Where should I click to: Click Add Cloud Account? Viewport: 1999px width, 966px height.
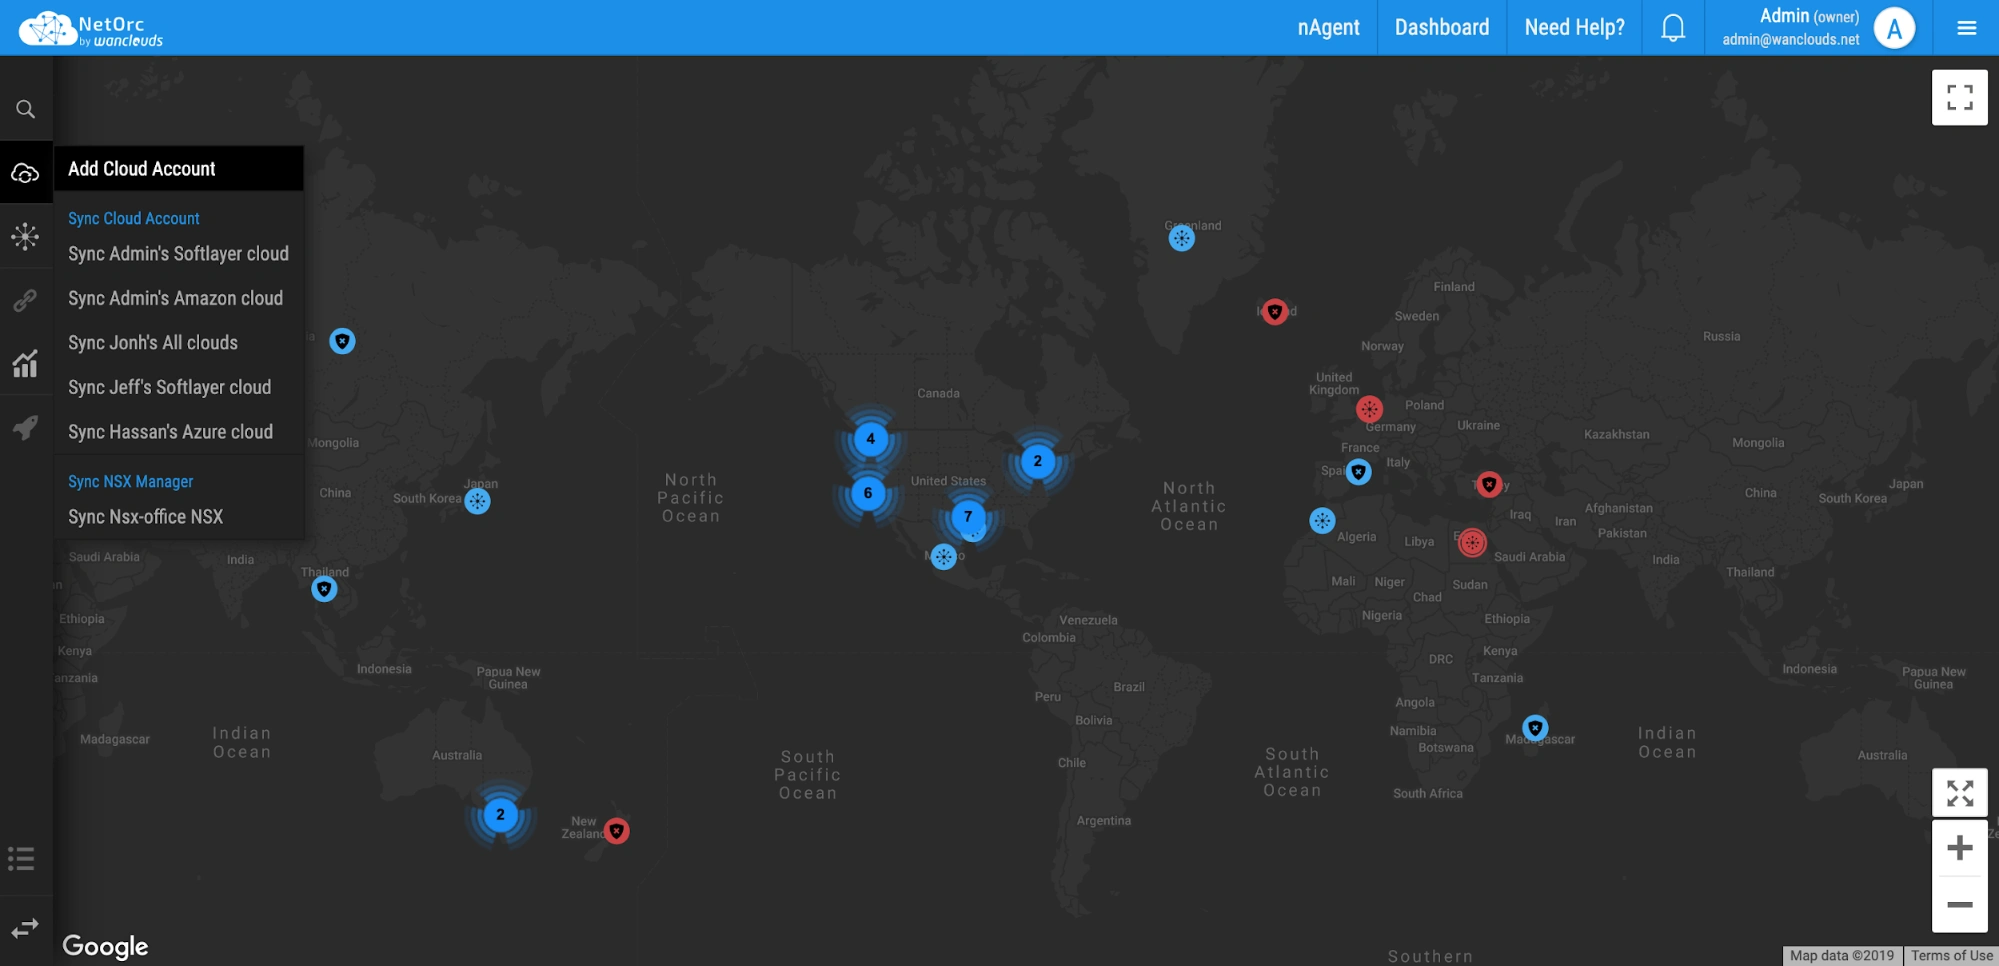coord(179,169)
